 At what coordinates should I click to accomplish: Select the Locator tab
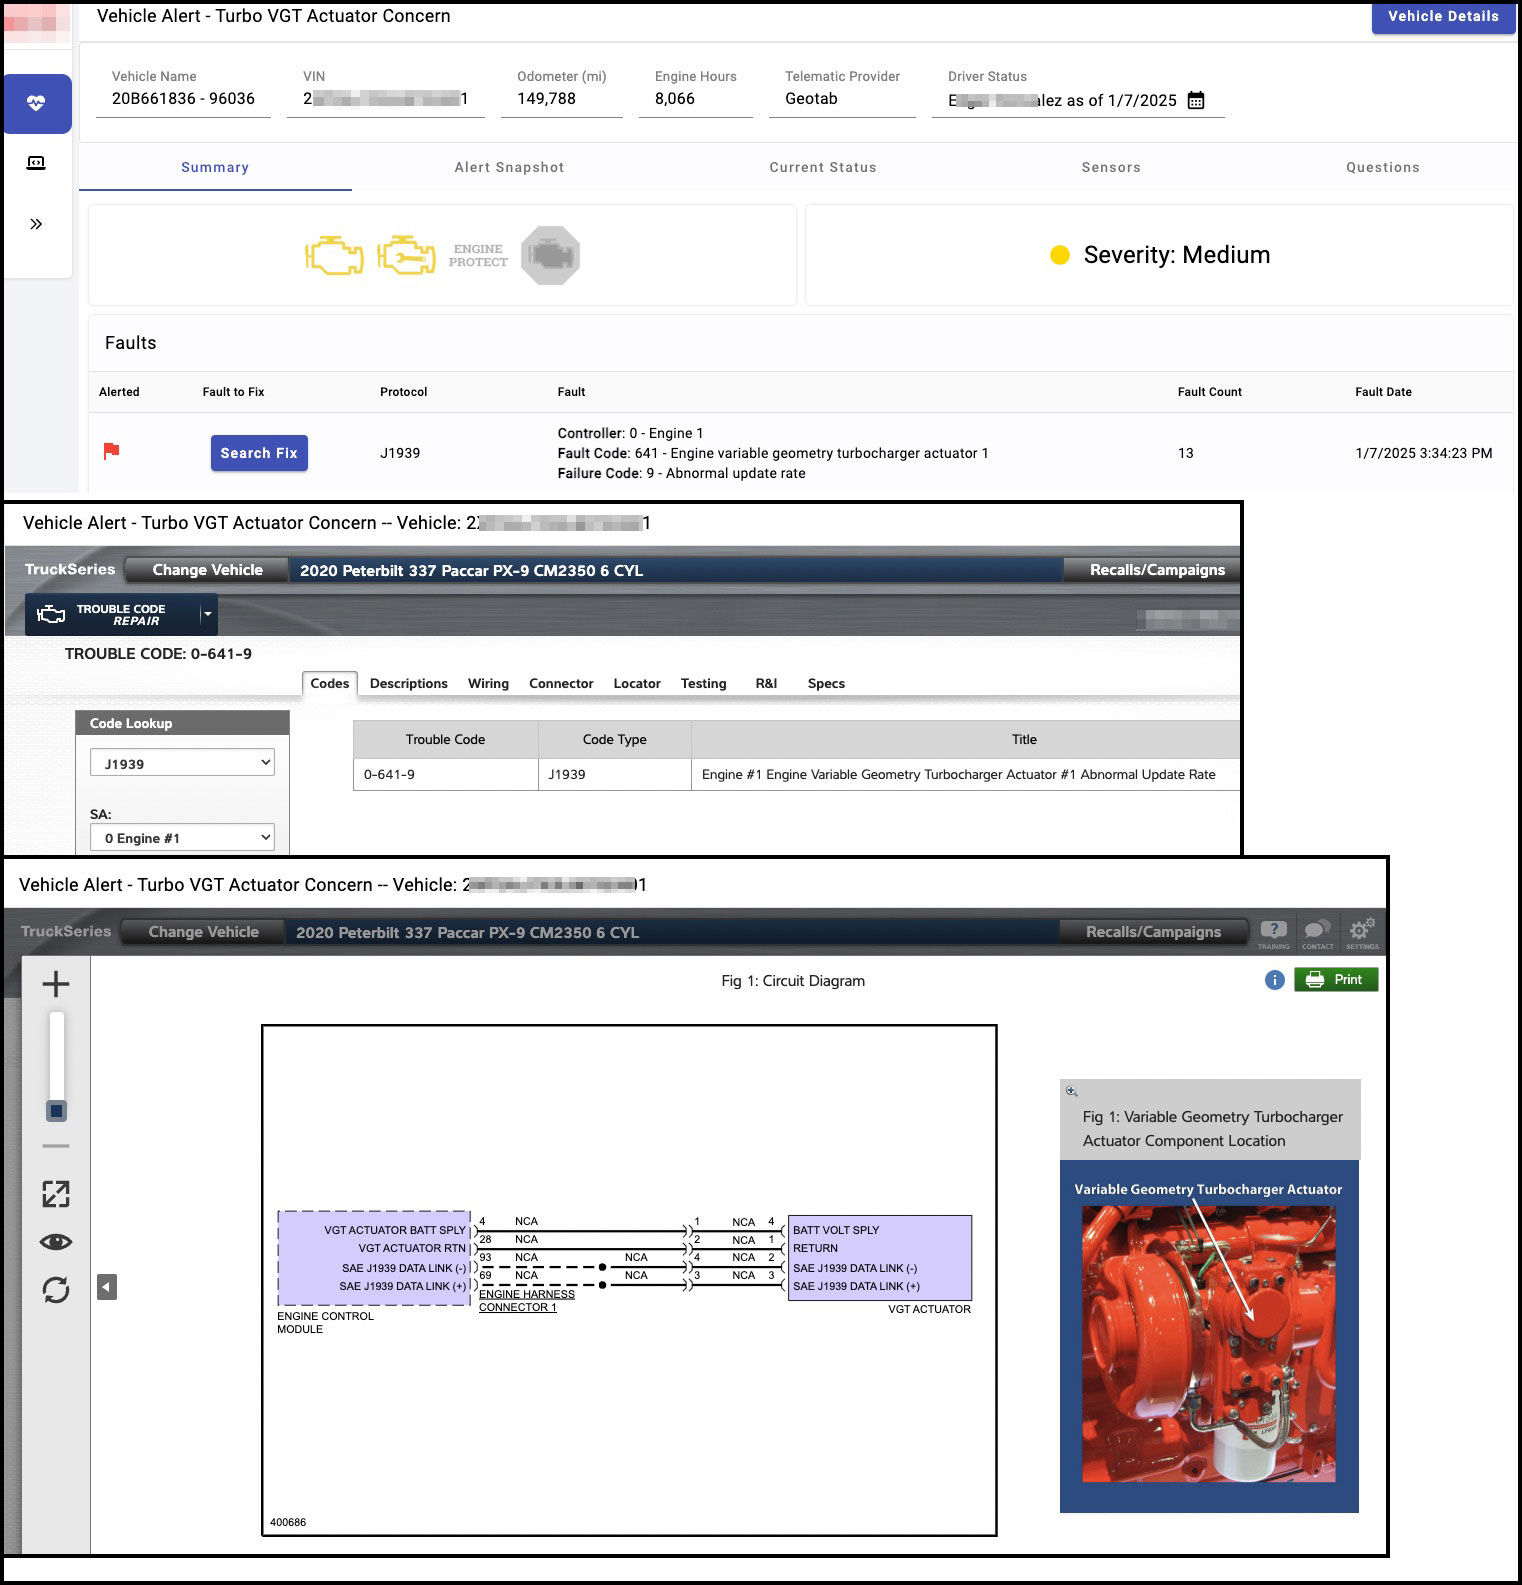(x=637, y=684)
